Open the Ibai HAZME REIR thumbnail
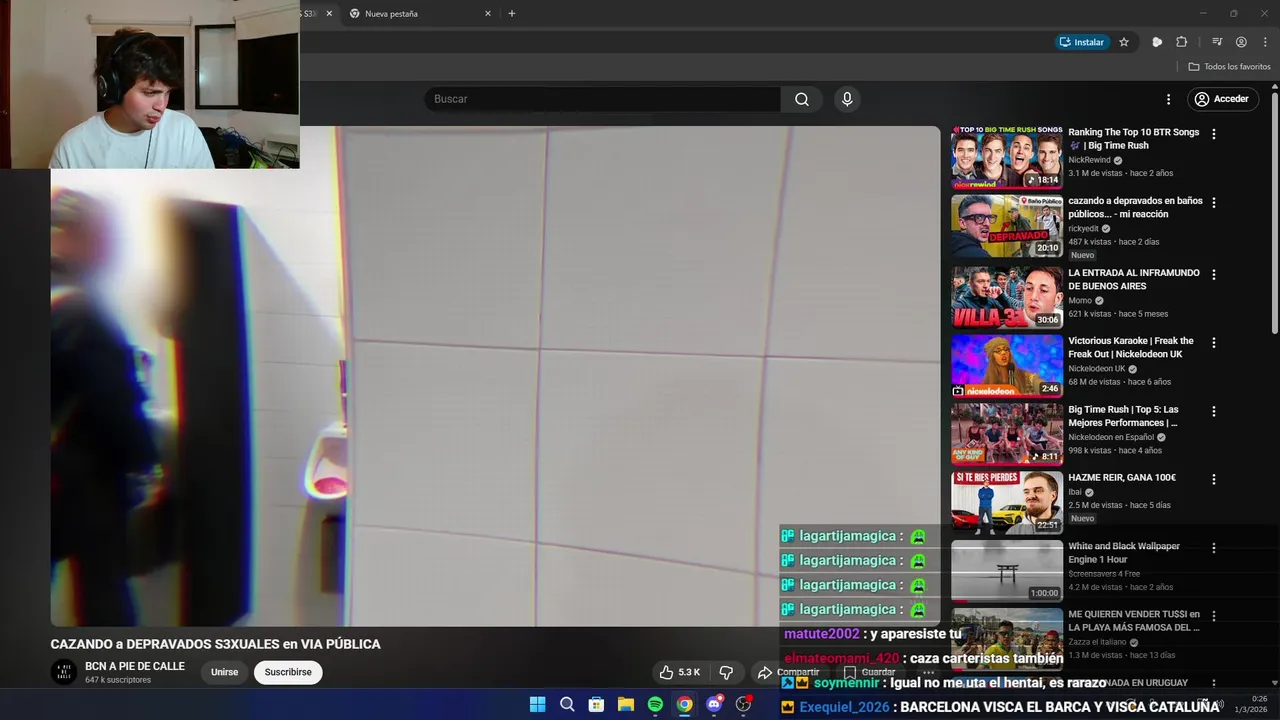Viewport: 1280px width, 720px height. point(1007,503)
